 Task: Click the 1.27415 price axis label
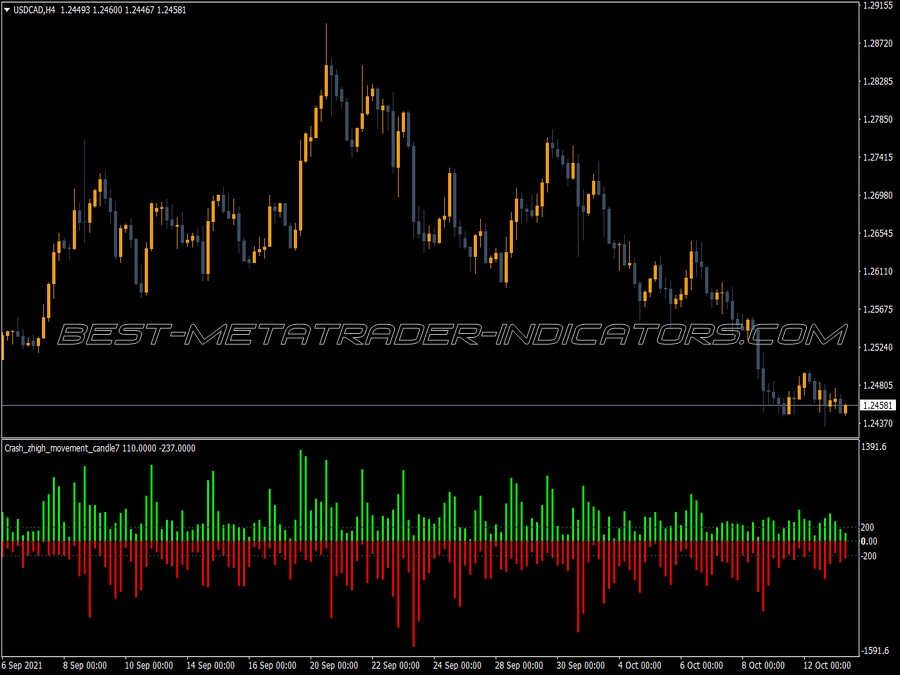878,157
